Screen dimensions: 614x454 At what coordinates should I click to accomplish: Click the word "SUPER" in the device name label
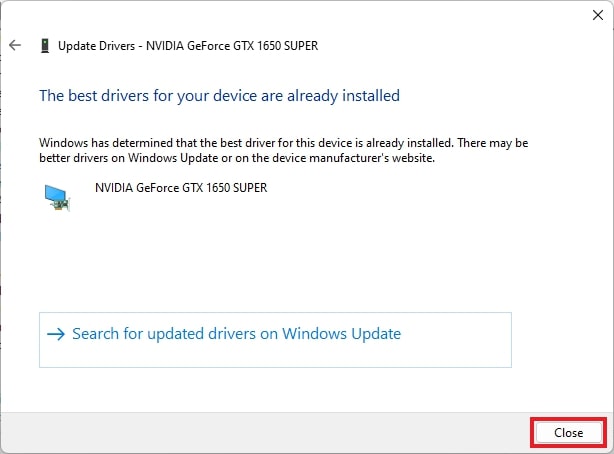click(x=247, y=187)
